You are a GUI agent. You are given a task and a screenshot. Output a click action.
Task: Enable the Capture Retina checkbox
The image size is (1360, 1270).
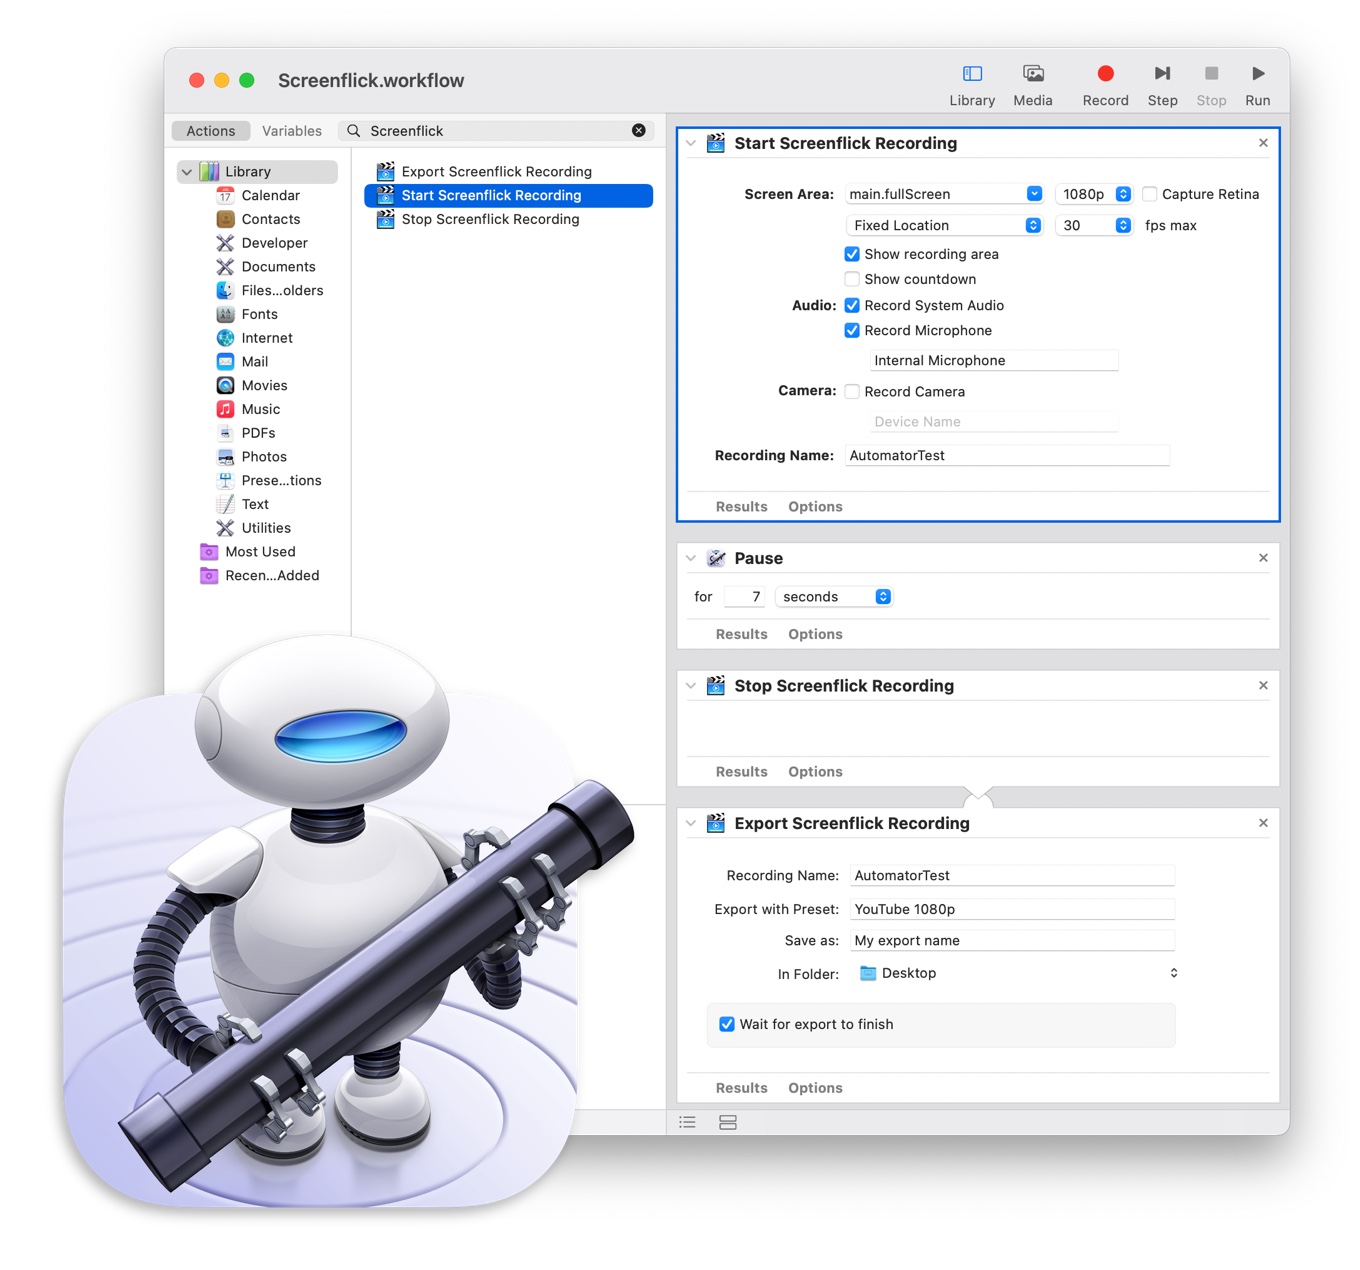[1150, 194]
